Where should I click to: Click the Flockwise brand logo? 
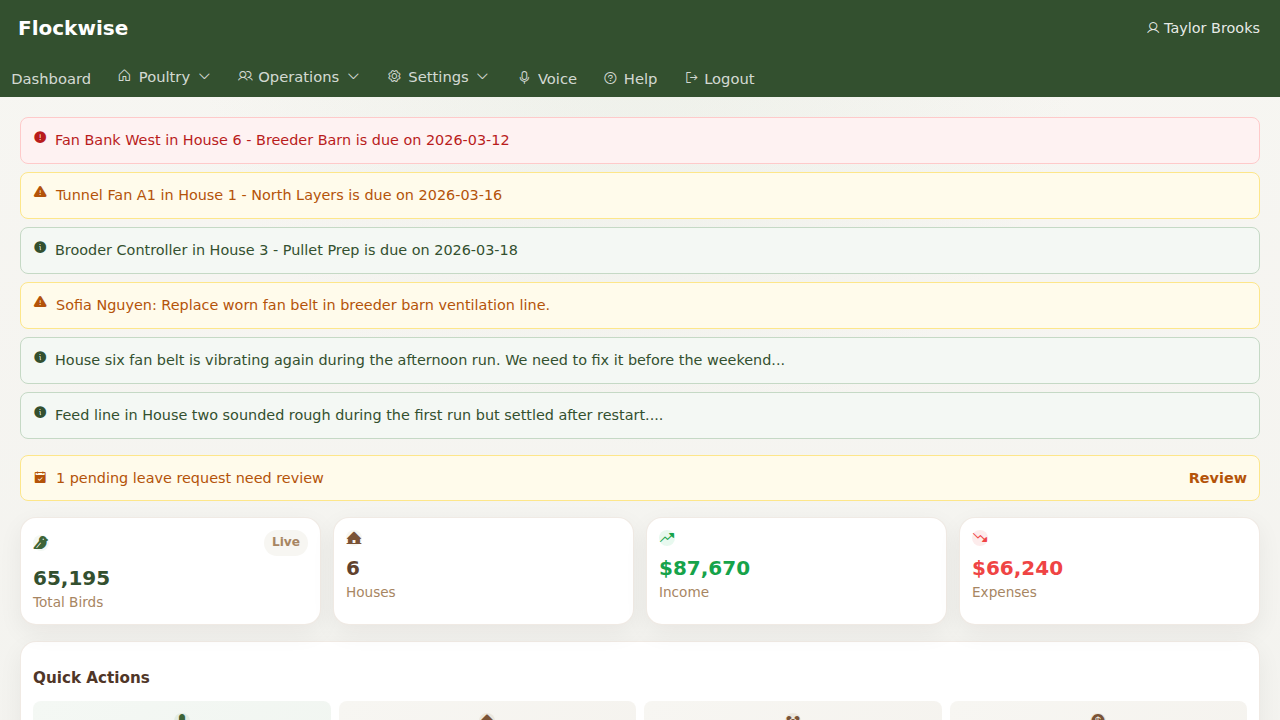(x=73, y=28)
